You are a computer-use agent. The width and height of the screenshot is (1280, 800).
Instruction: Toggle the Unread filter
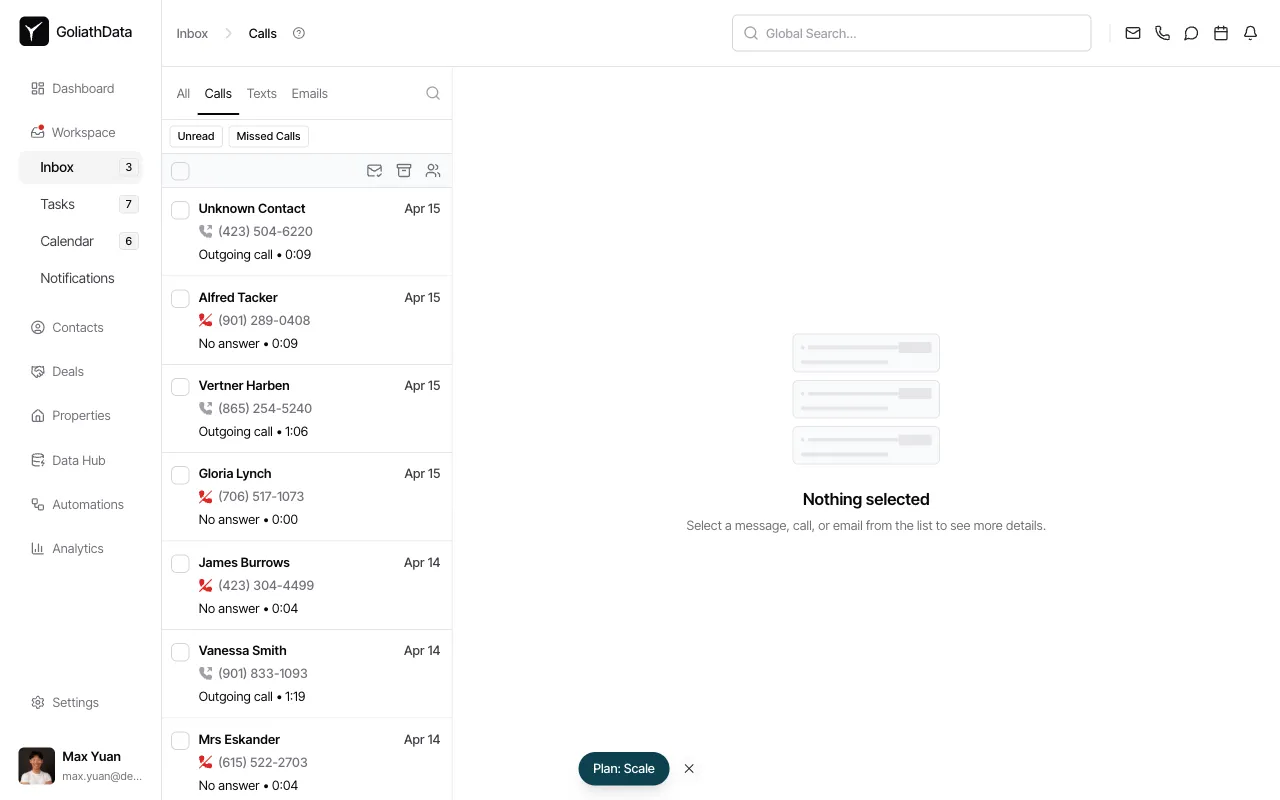coord(195,136)
